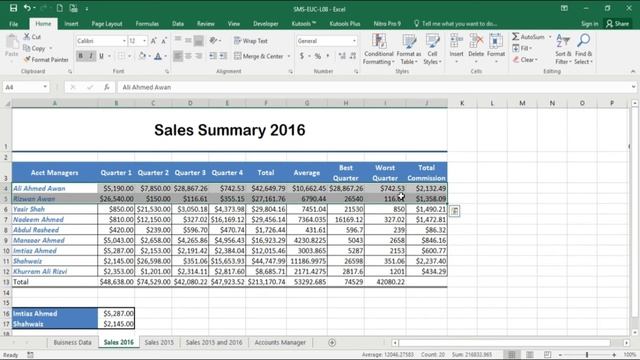The width and height of the screenshot is (640, 360).
Task: Click the Copy icon
Action: (27, 48)
